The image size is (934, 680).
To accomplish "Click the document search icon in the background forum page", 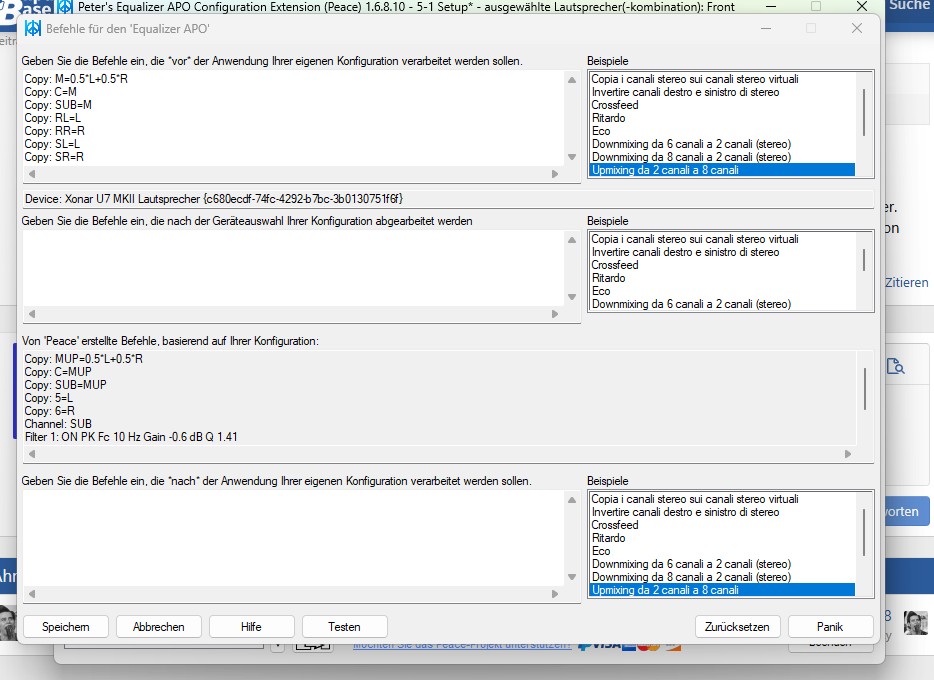I will [895, 366].
